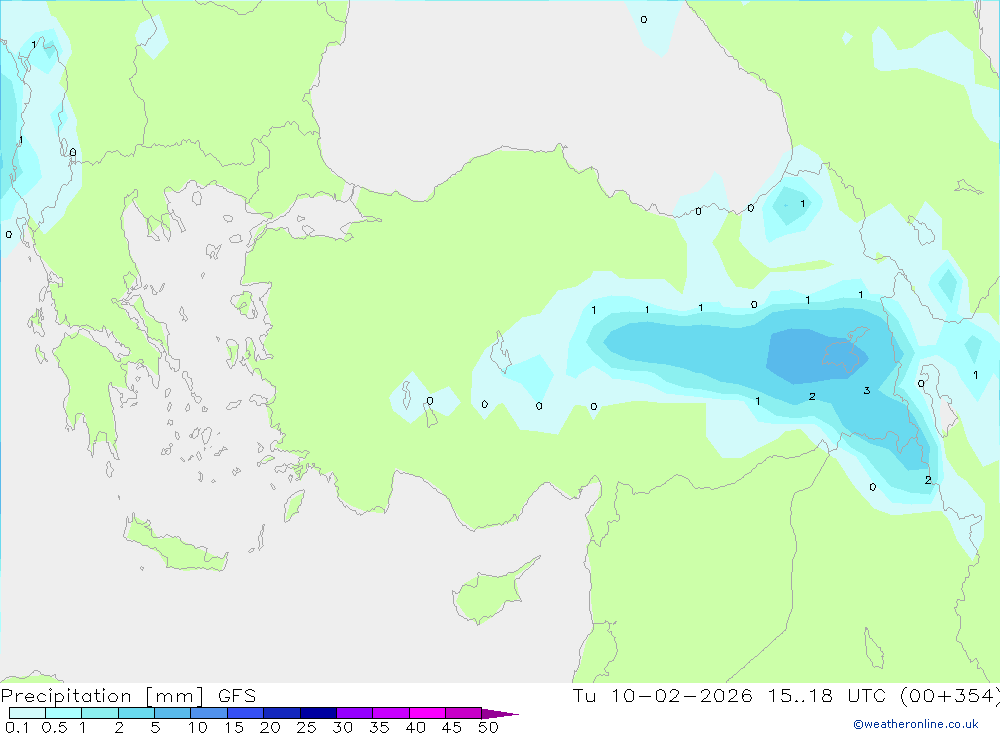Viewport: 1000px width, 733px height.
Task: Click the legend label '35'
Action: click(x=379, y=727)
